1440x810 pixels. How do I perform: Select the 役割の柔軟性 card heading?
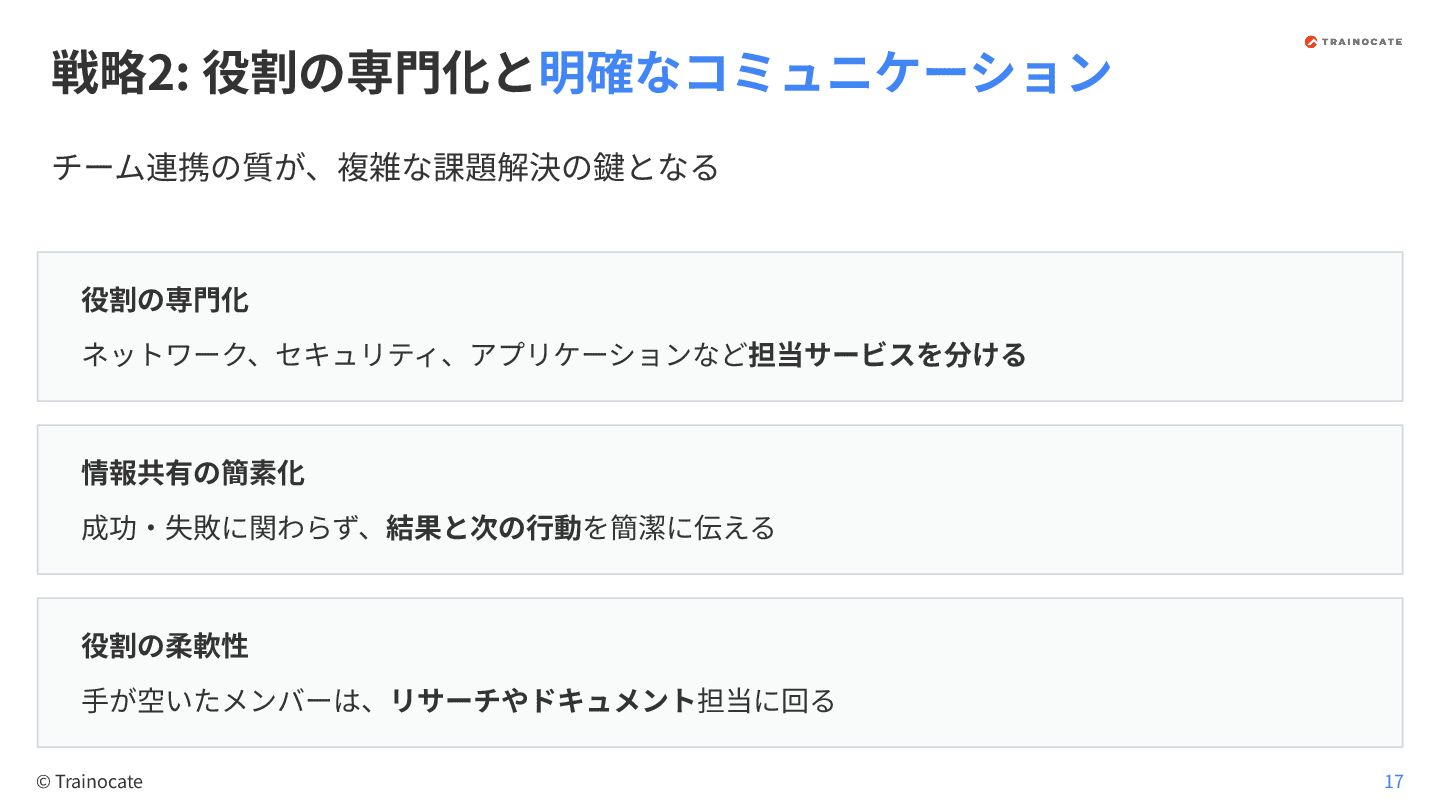165,646
